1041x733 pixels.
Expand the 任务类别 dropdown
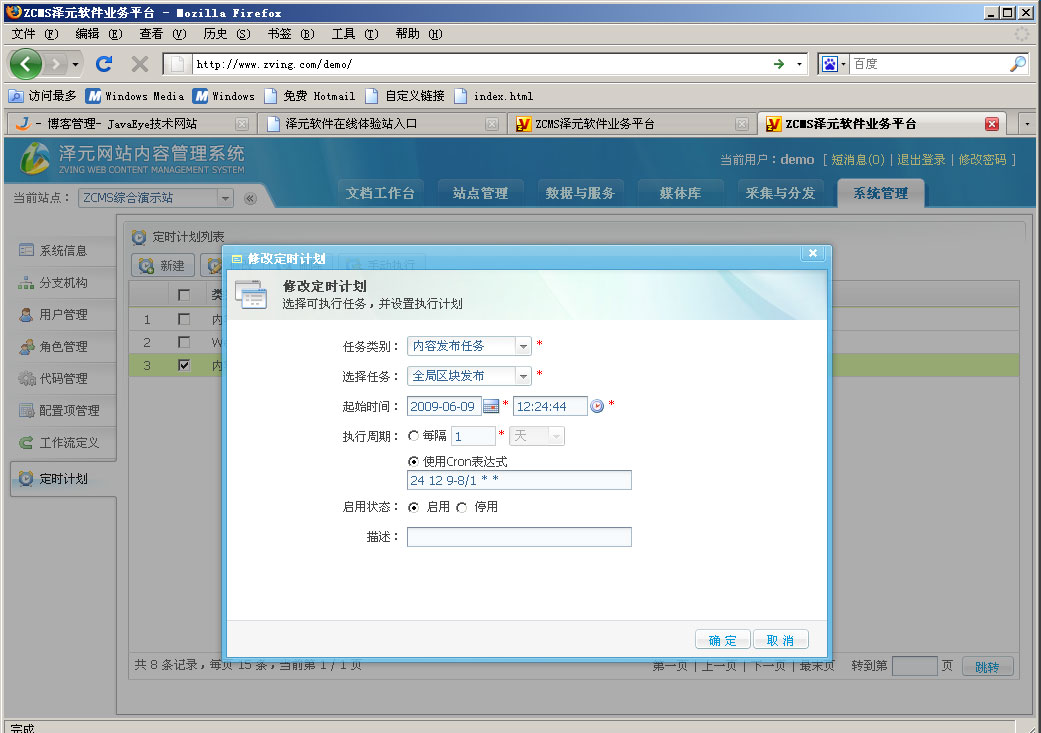[x=523, y=346]
